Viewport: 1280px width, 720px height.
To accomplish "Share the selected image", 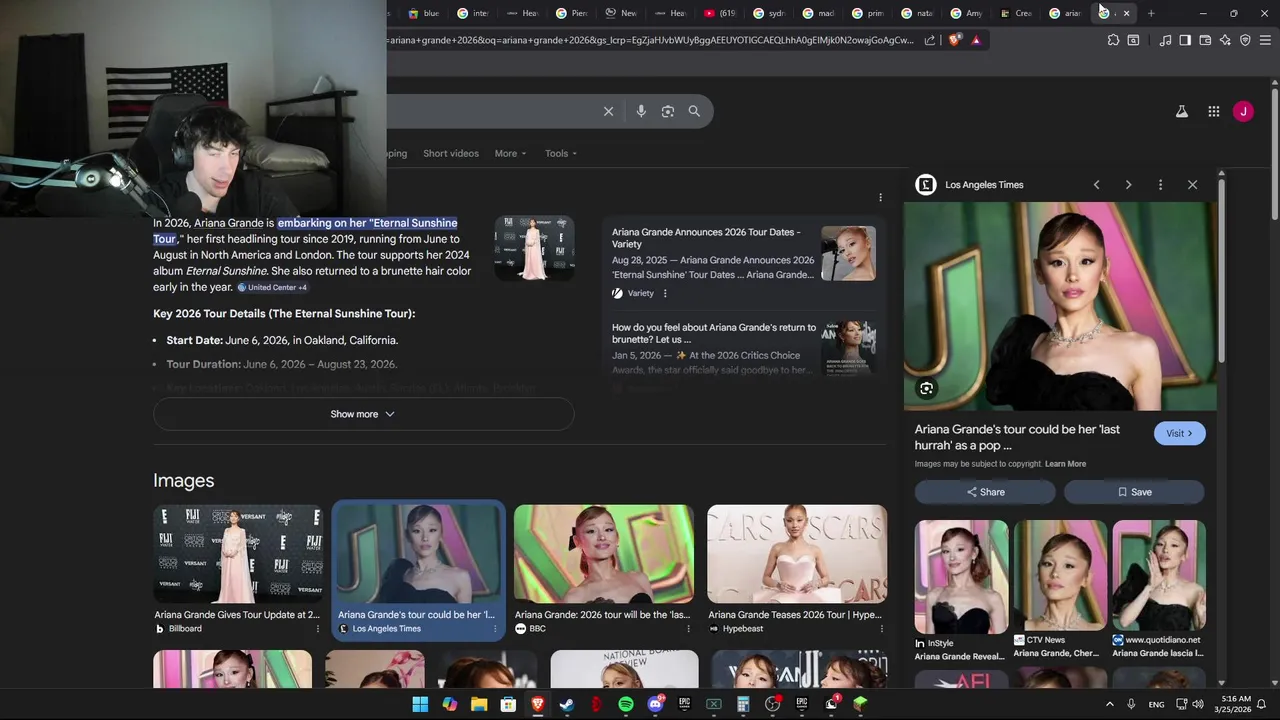I will (985, 492).
